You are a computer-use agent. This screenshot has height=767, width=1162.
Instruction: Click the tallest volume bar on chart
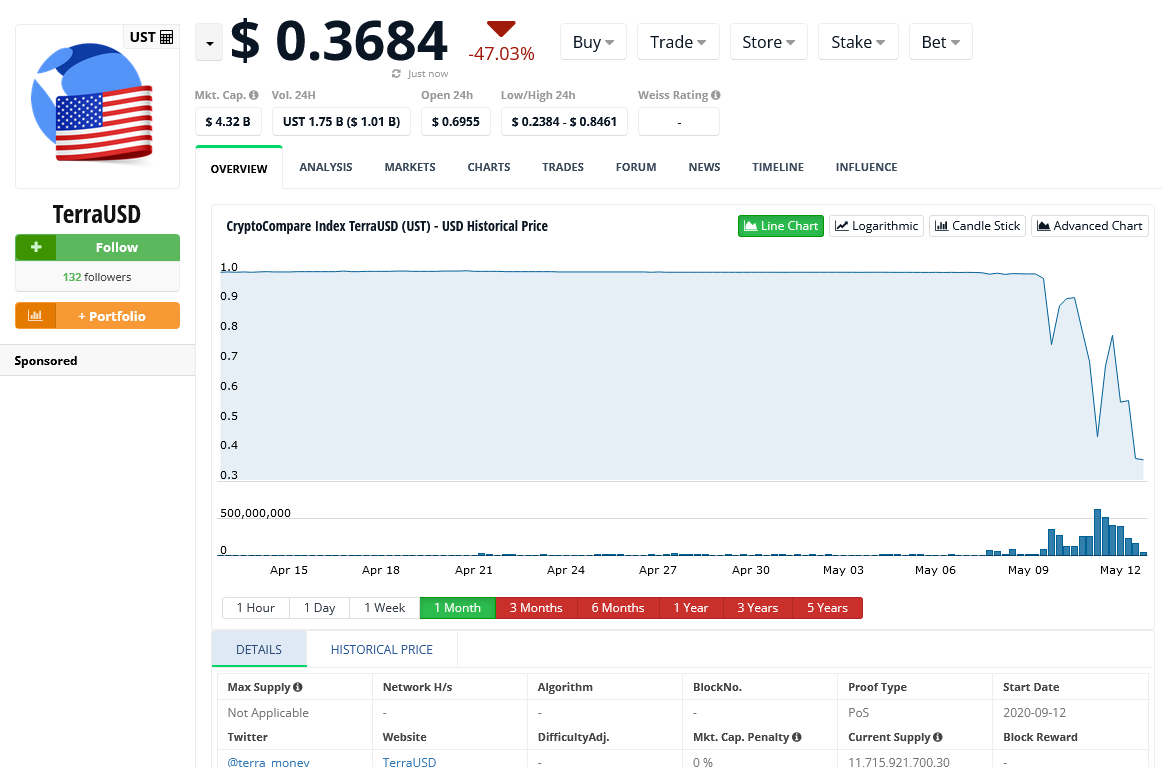[1098, 532]
